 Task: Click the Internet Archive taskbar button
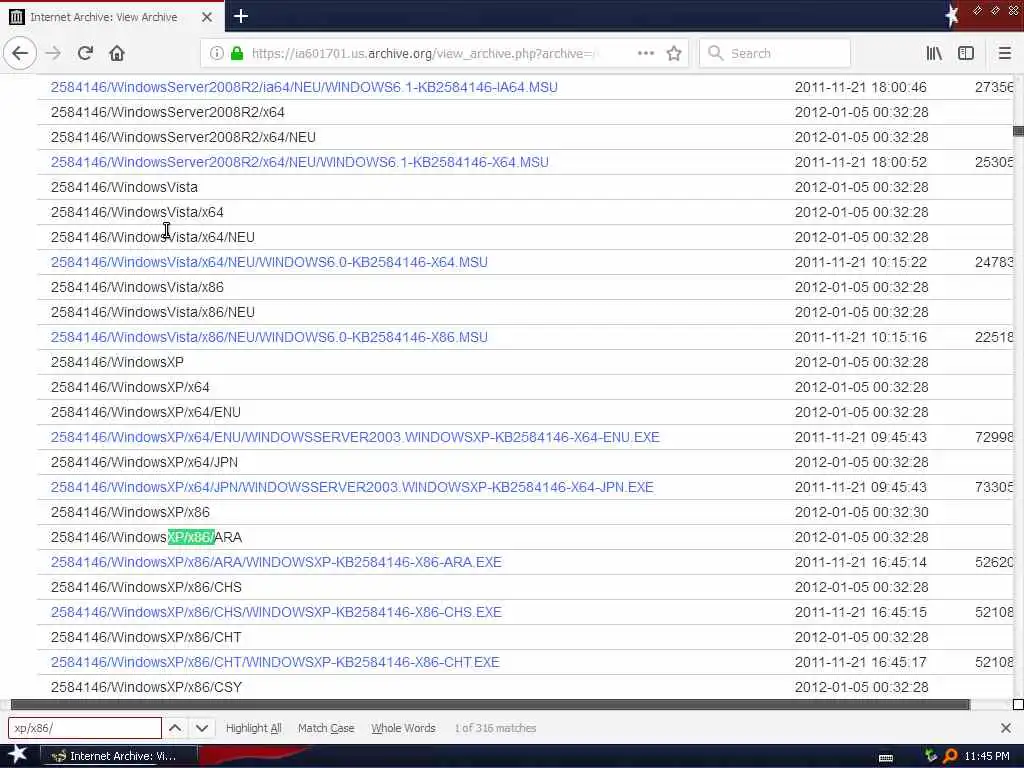119,756
